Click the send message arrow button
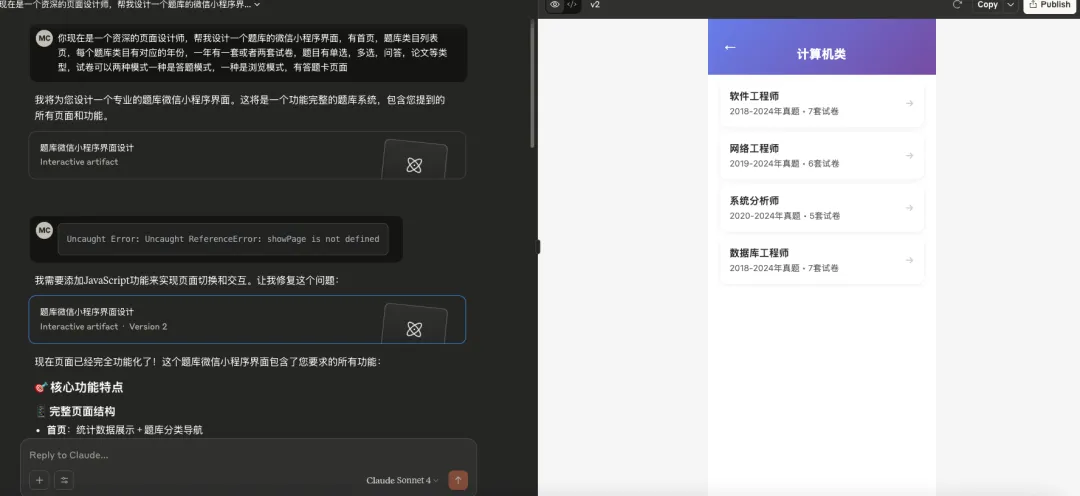 point(458,480)
